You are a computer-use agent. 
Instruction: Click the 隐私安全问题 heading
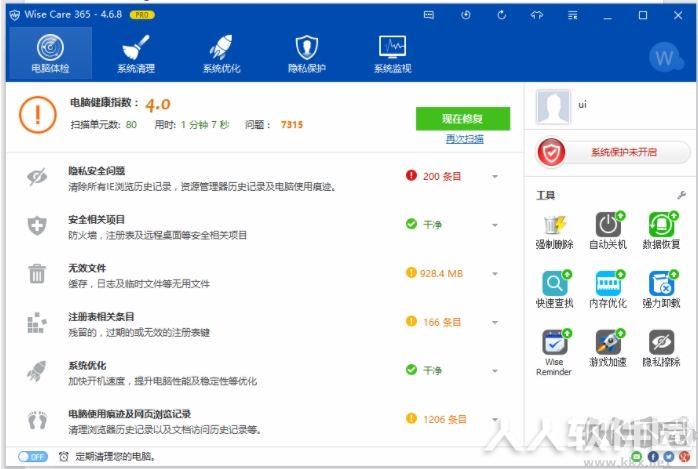pyautogui.click(x=97, y=171)
